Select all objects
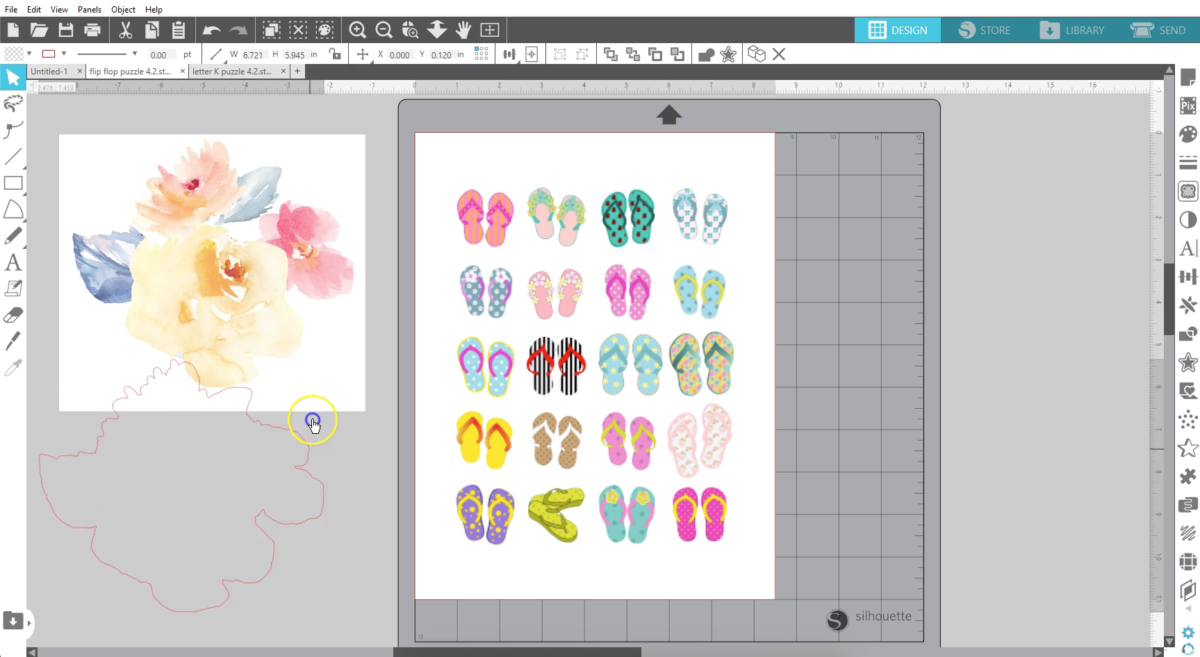The width and height of the screenshot is (1200, 657). [271, 30]
